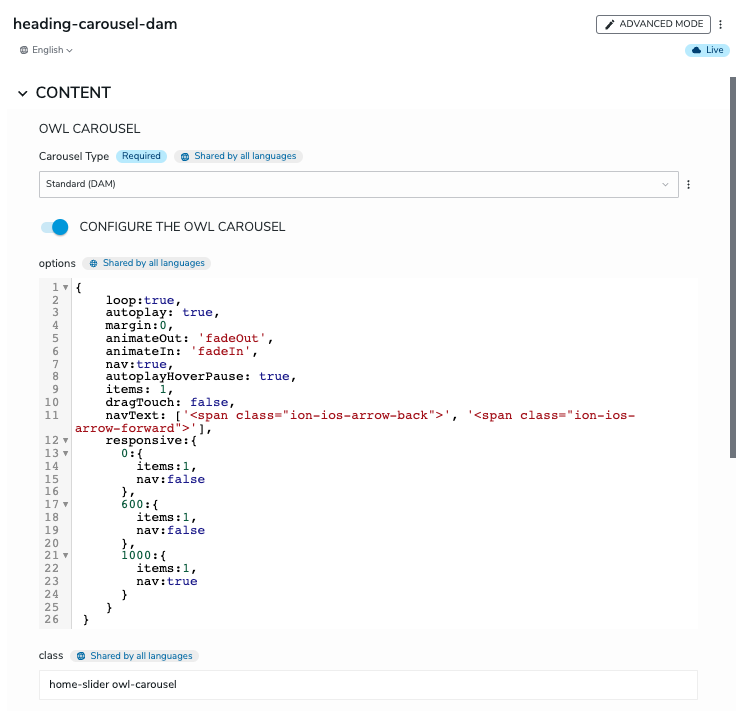Click globe icon in Carousel Type shared badge
Image resolution: width=753 pixels, height=711 pixels.
point(185,157)
